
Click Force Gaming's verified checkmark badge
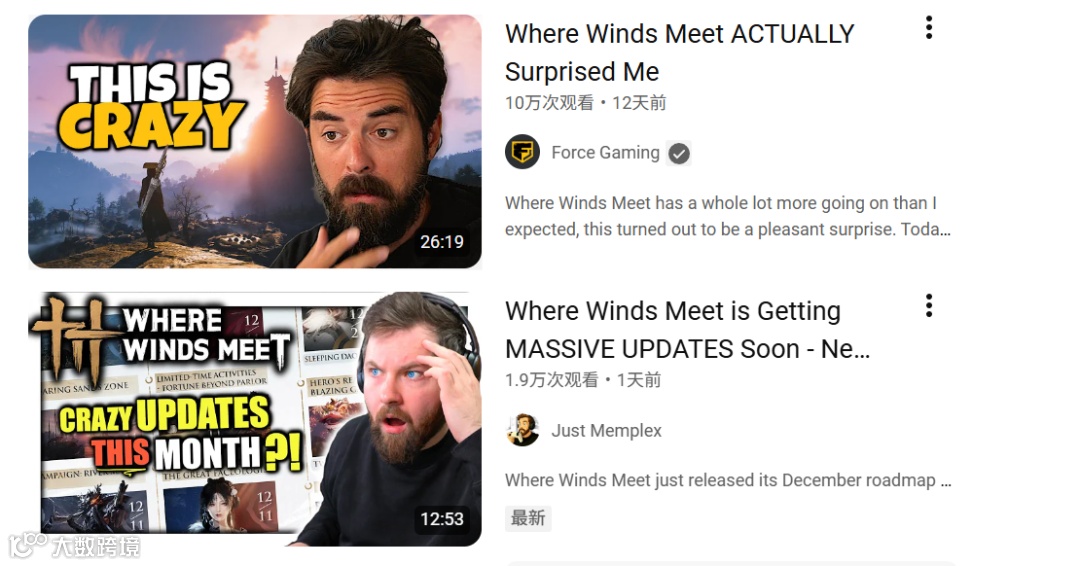(x=679, y=153)
